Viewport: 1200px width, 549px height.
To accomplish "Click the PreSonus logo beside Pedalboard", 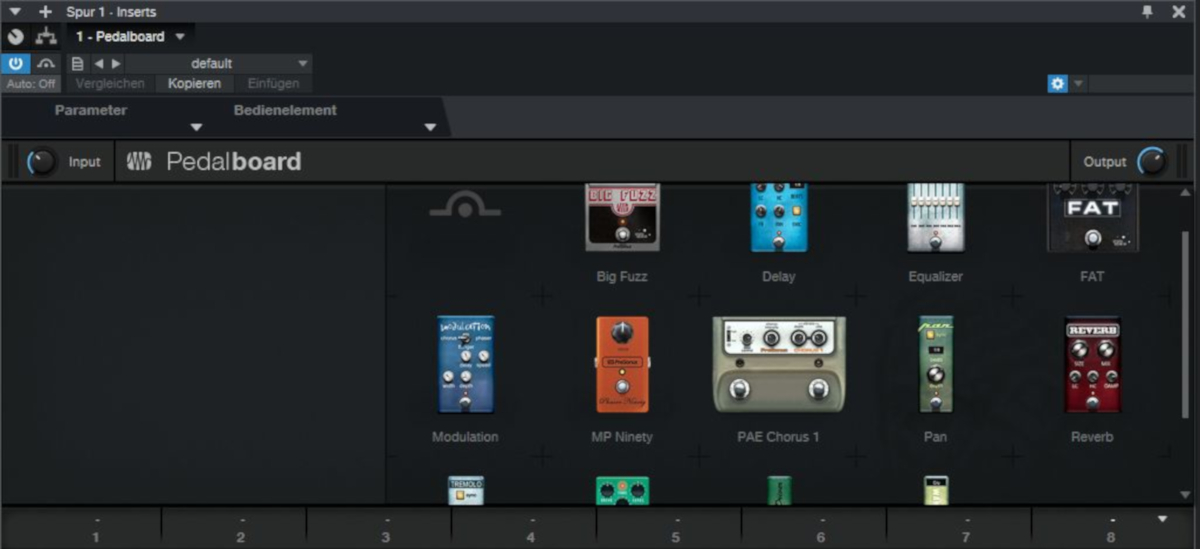I will click(140, 161).
